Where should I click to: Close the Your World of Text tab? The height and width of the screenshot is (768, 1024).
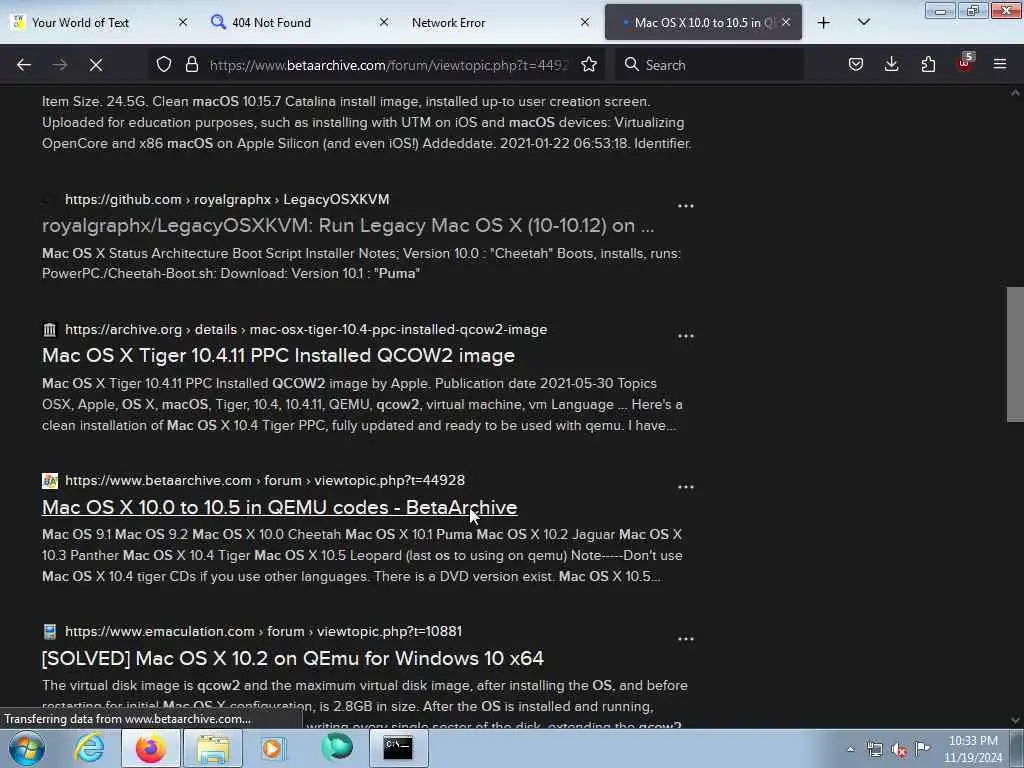[183, 23]
